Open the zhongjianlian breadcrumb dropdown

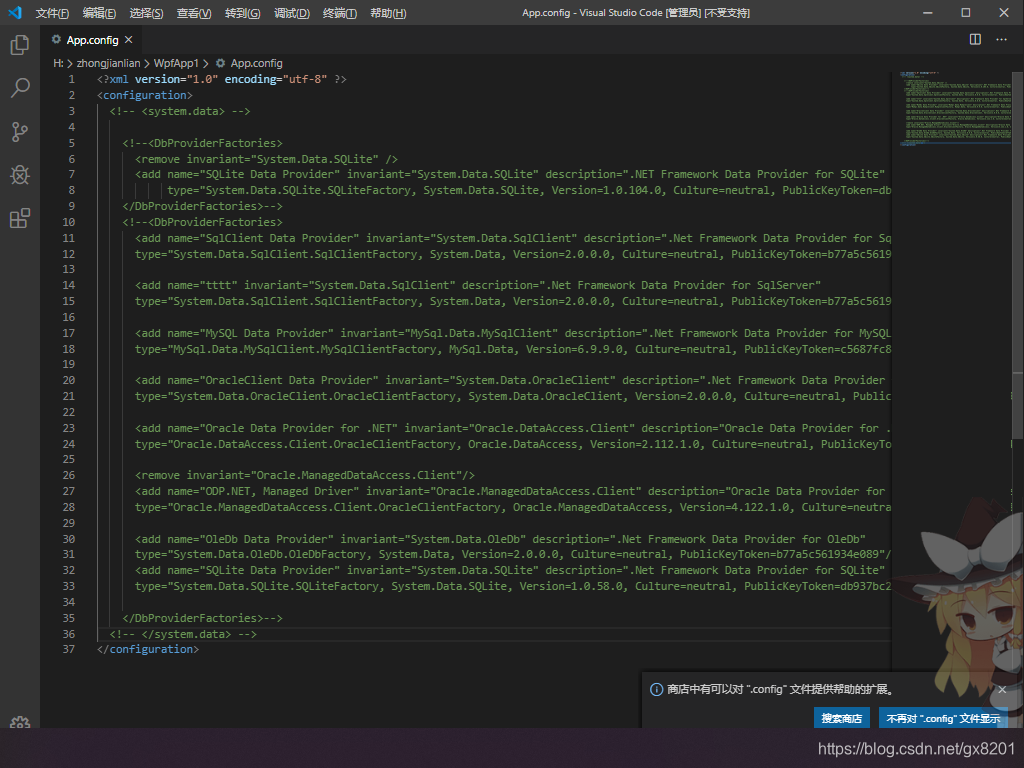click(x=108, y=62)
